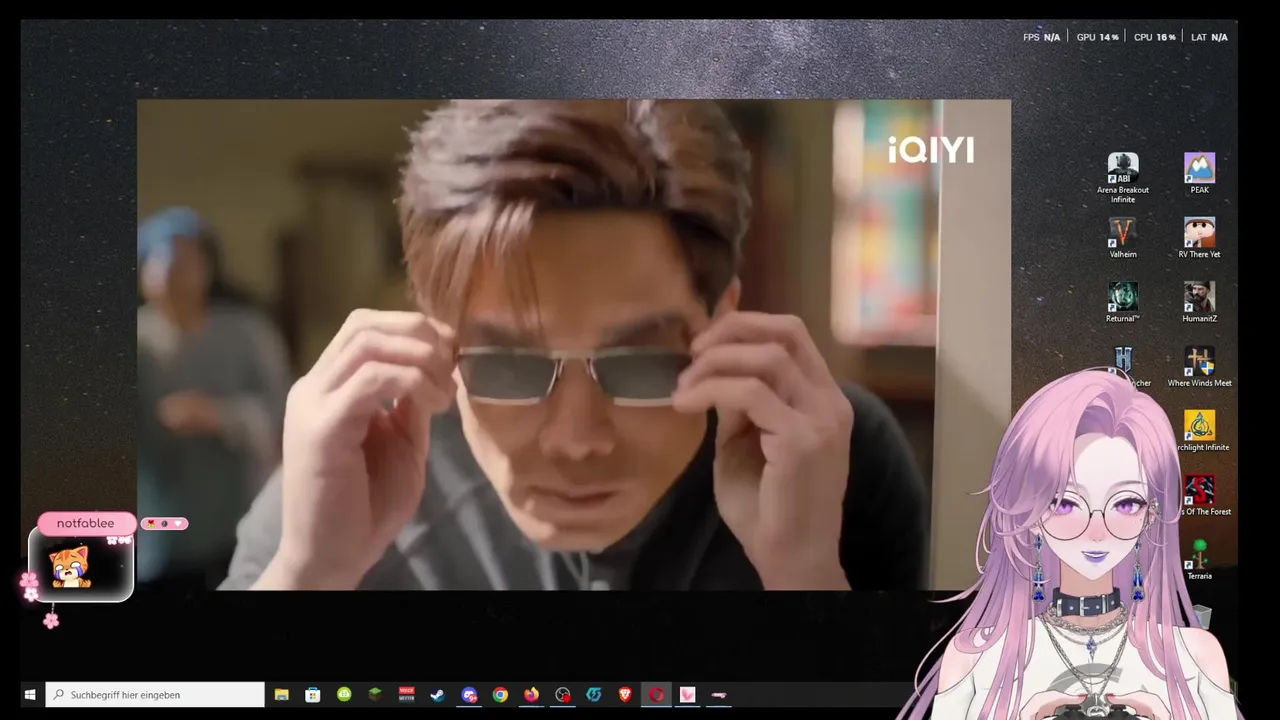Click the LAT N/A overlay readout
The image size is (1280, 720).
click(1209, 37)
